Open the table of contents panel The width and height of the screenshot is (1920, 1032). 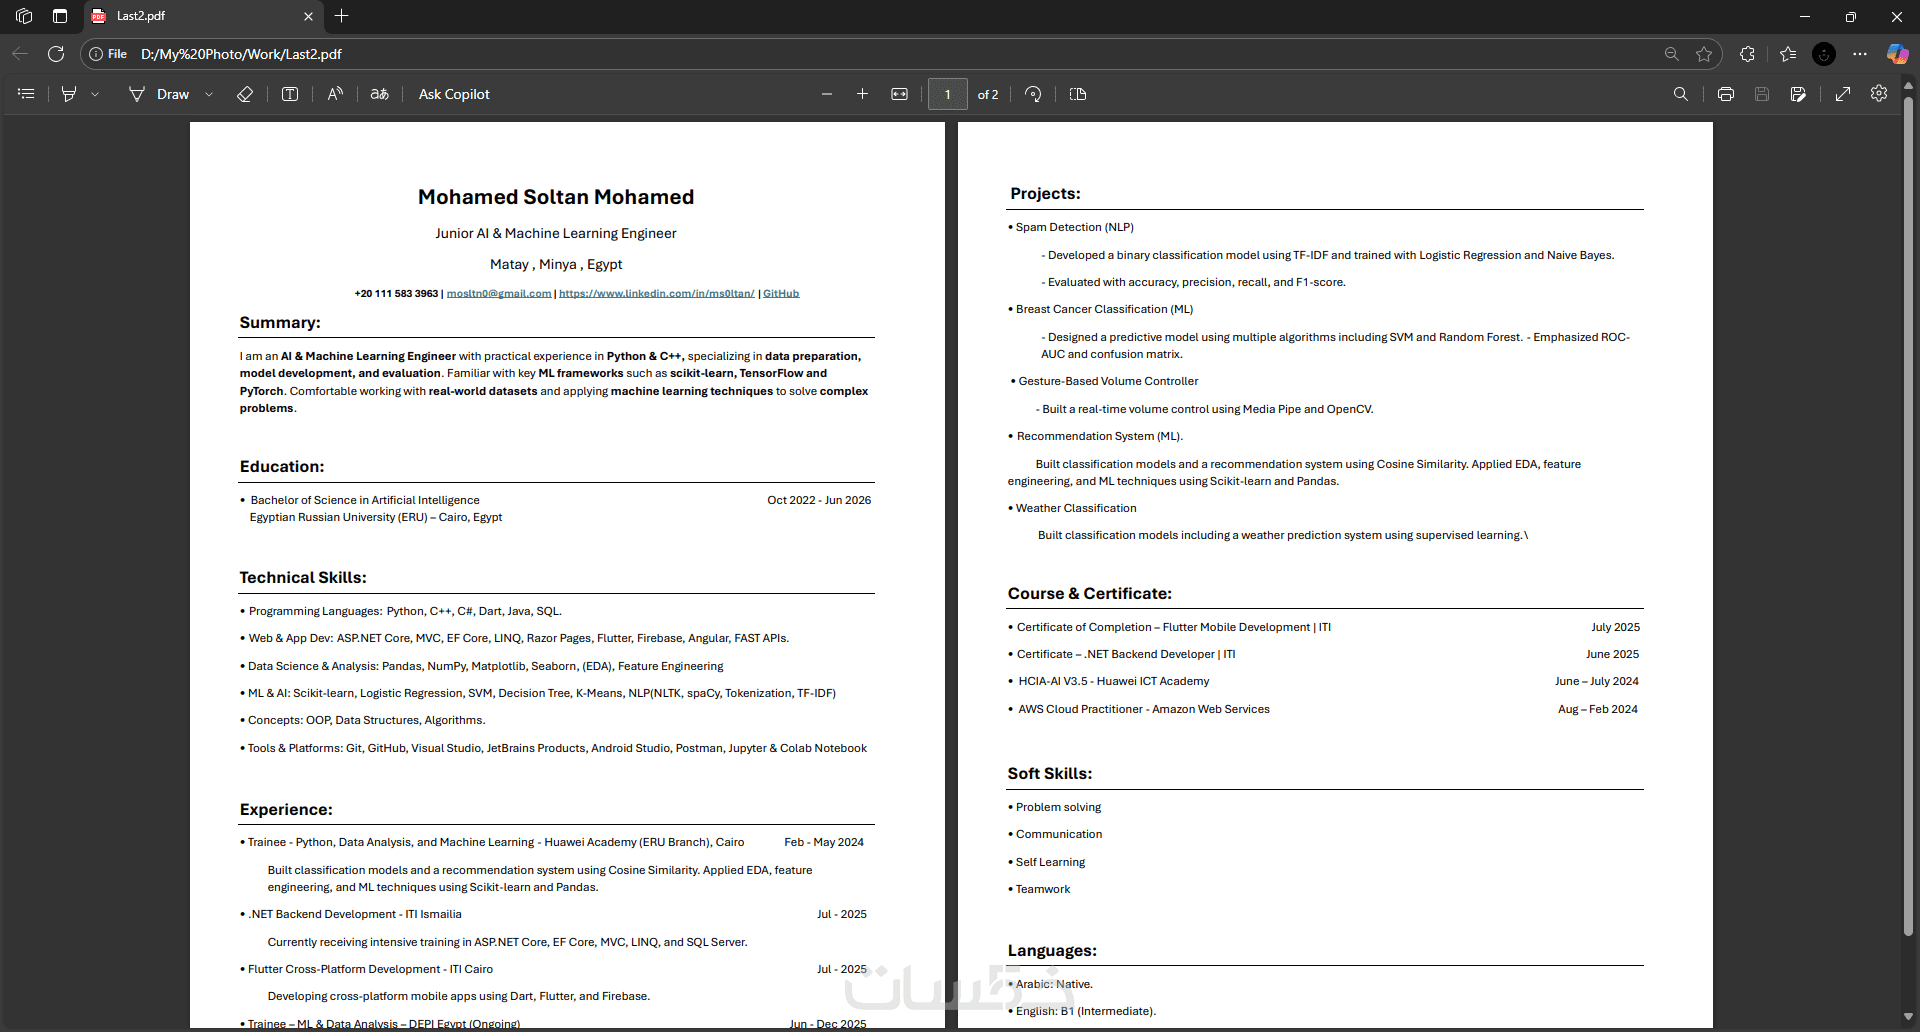click(27, 94)
